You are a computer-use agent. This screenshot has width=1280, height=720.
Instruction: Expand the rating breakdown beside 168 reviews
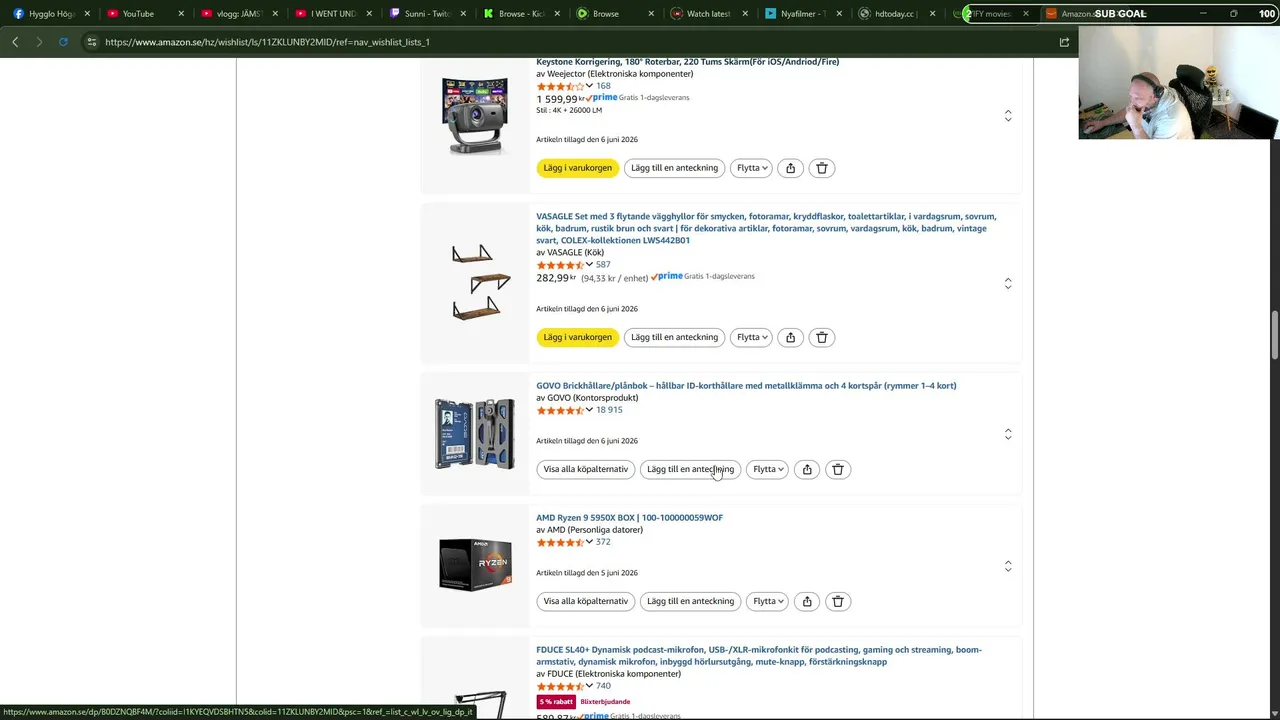(589, 86)
